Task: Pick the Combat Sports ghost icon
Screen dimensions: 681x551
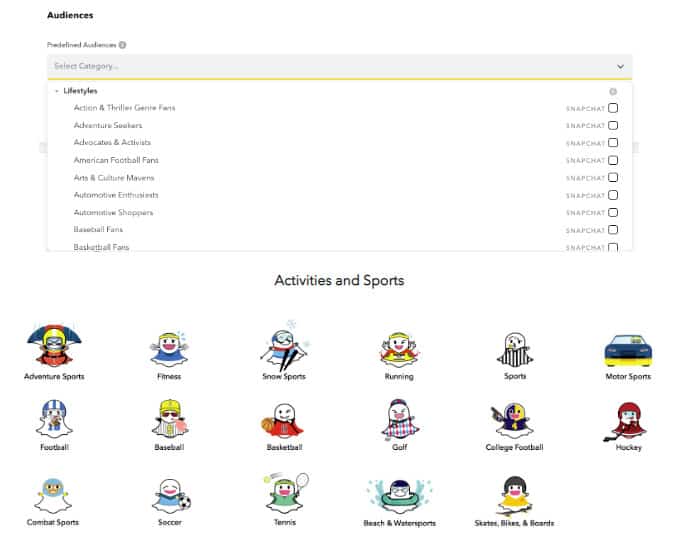Action: click(x=53, y=496)
